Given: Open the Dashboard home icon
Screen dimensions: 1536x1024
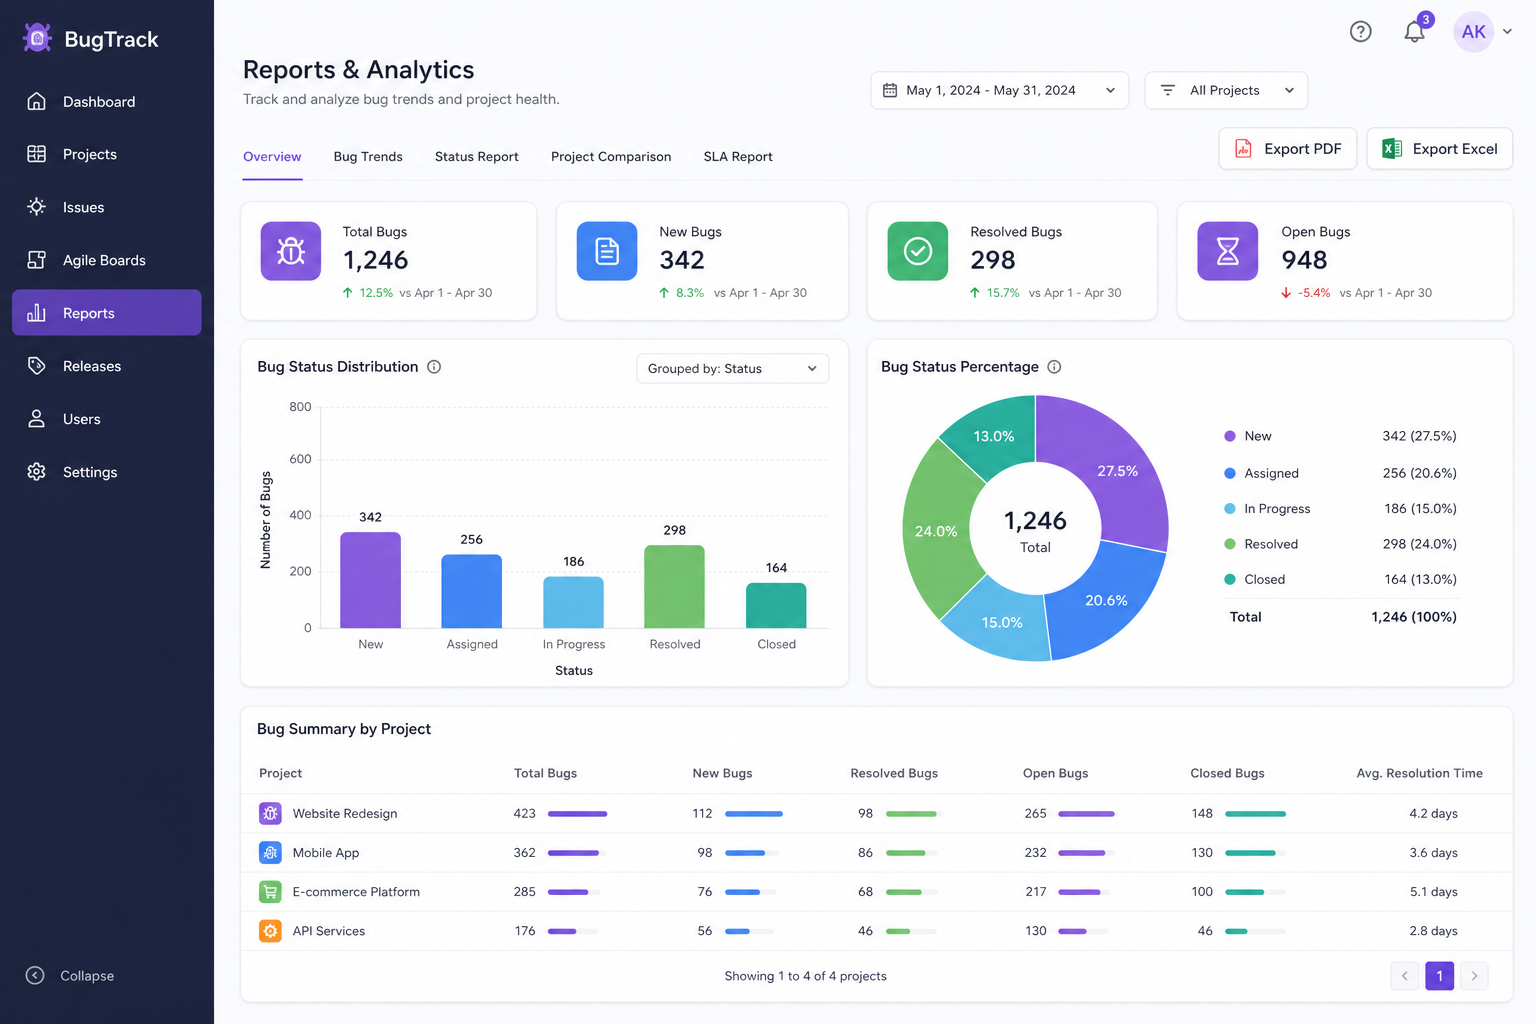Looking at the screenshot, I should (36, 101).
